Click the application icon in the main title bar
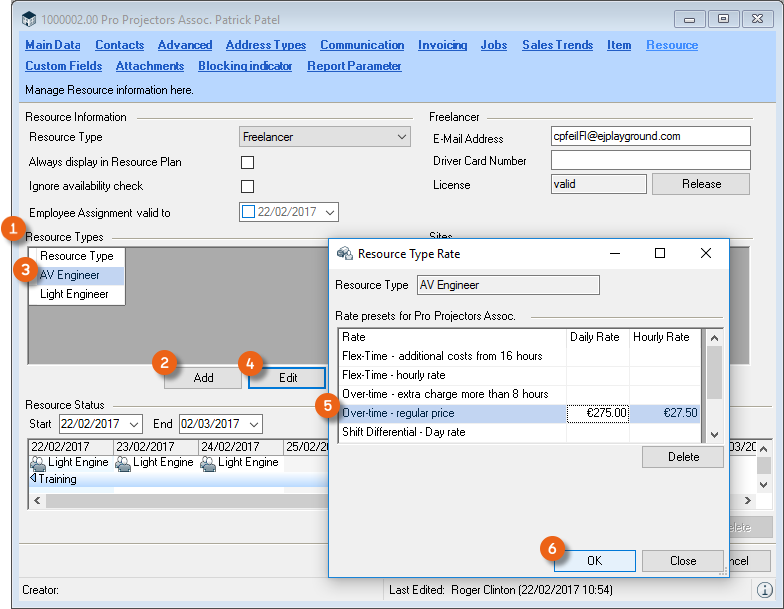The width and height of the screenshot is (784, 609). point(28,19)
